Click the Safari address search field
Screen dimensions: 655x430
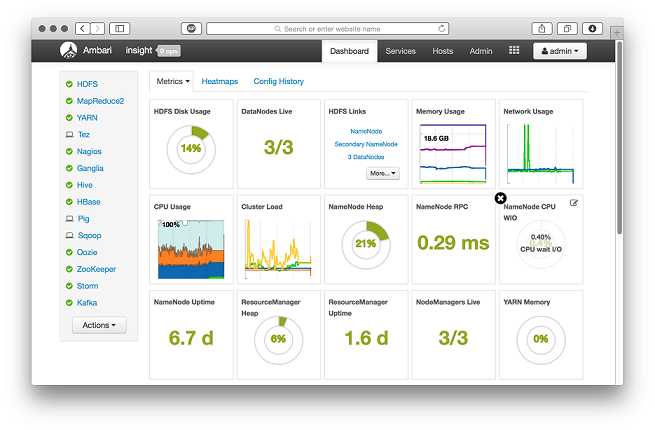click(x=328, y=28)
